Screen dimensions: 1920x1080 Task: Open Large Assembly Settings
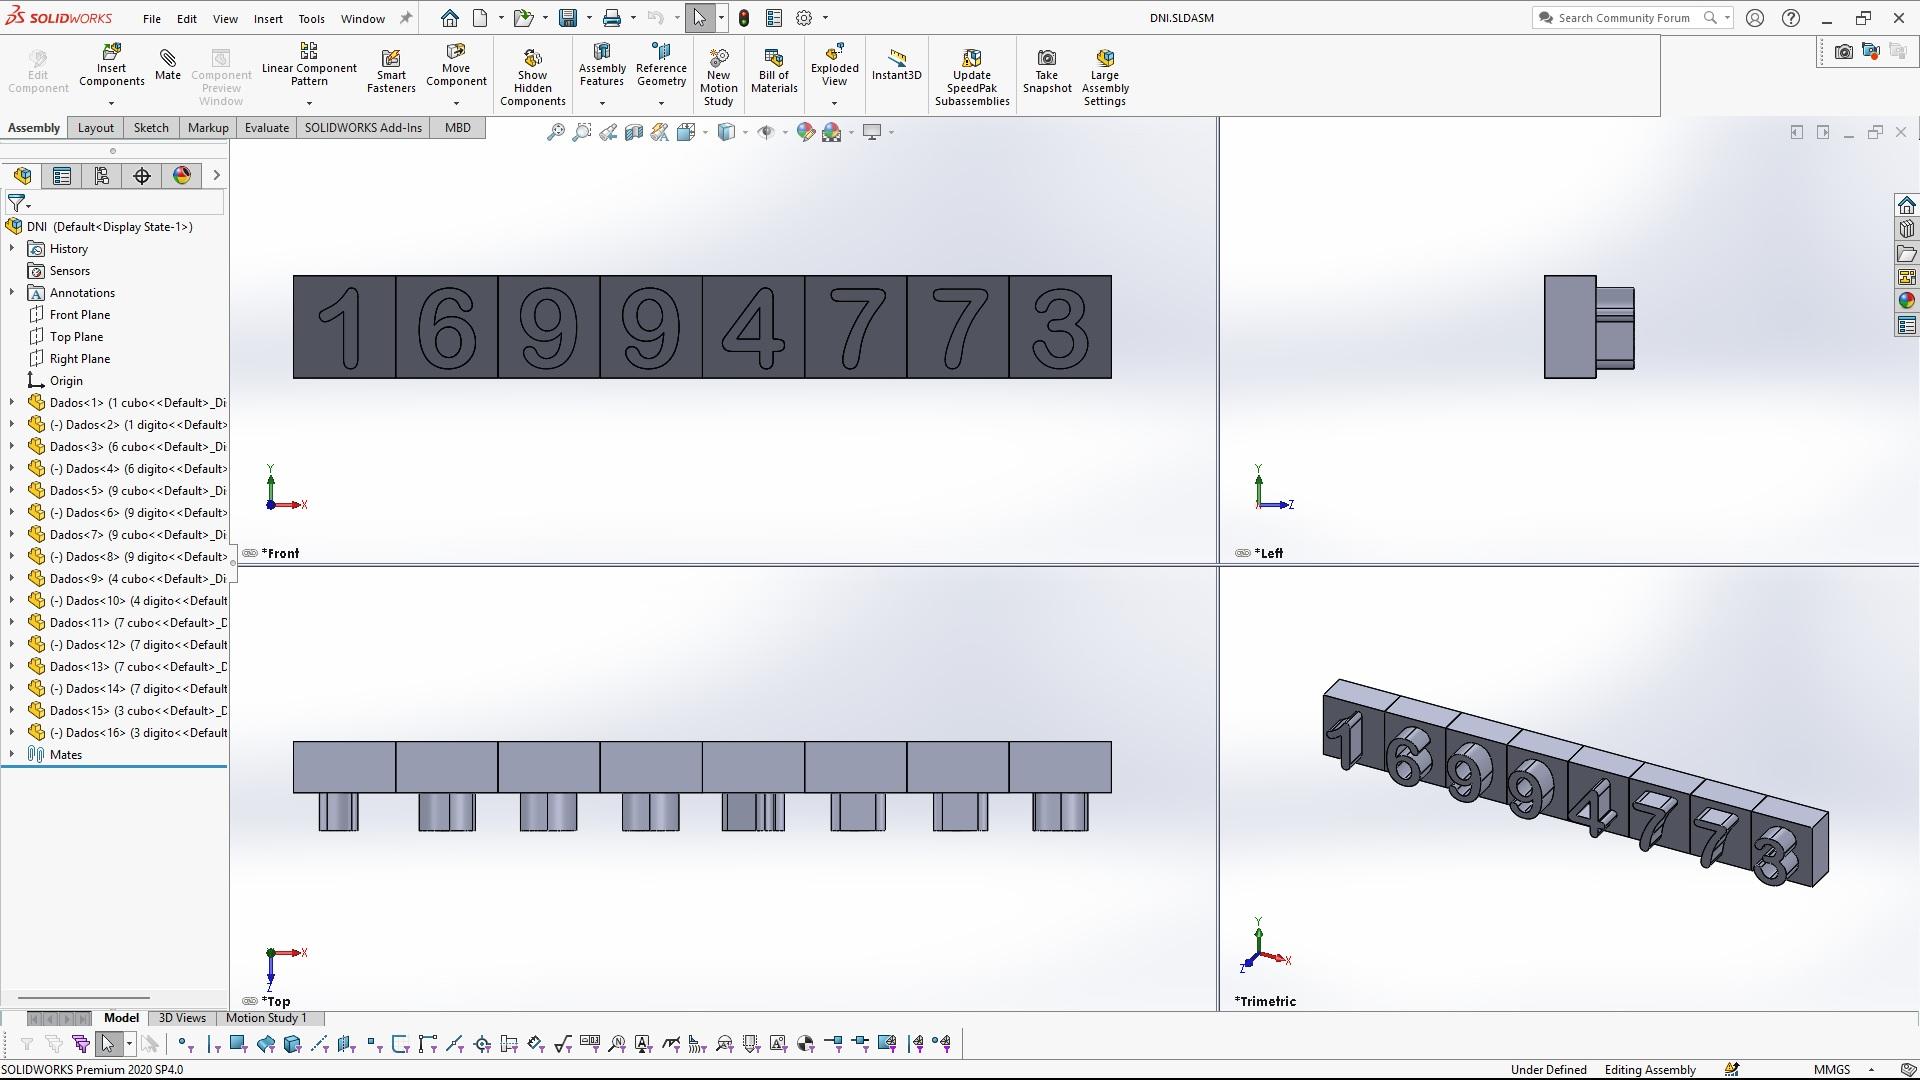(x=1105, y=78)
